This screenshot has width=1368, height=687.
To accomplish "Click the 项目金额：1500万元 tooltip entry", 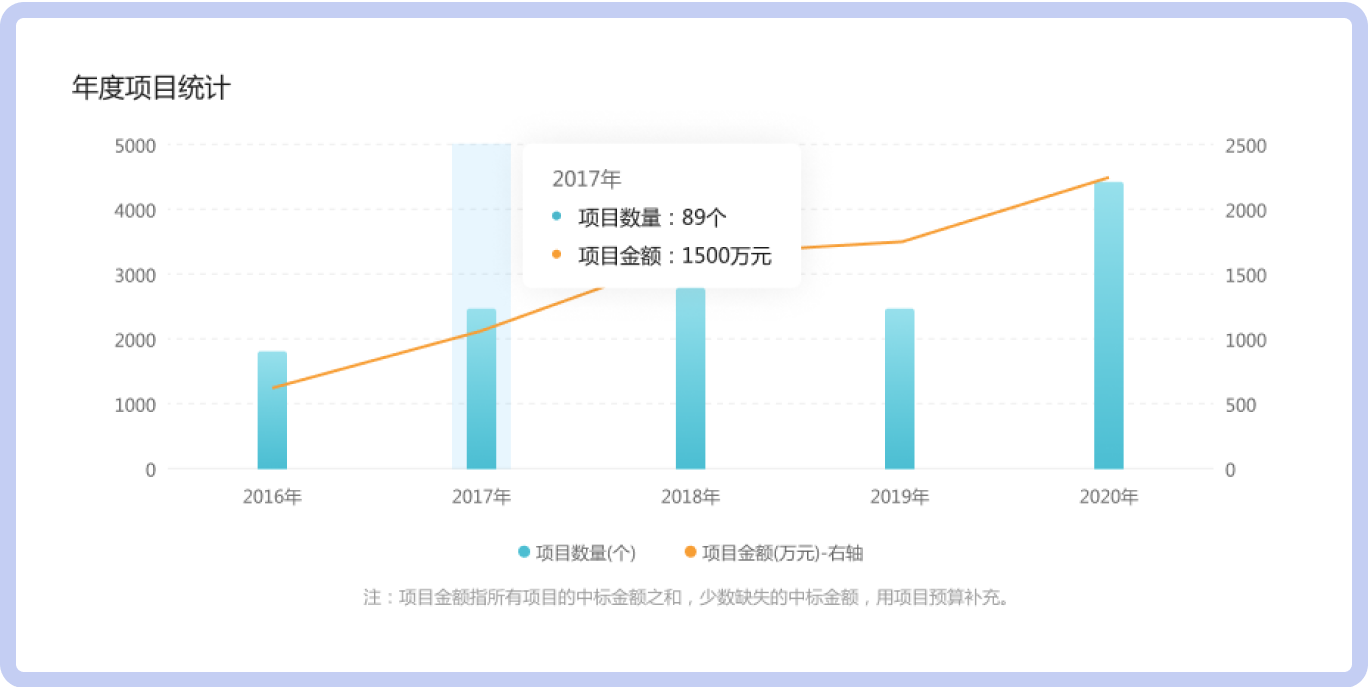I will pyautogui.click(x=673, y=256).
